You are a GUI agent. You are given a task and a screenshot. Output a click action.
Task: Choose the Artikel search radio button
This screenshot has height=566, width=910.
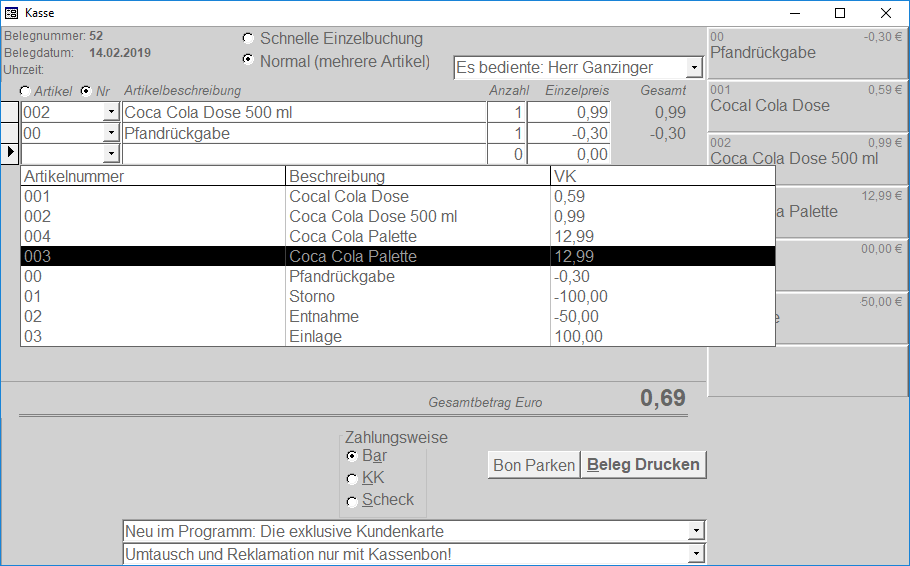point(25,91)
